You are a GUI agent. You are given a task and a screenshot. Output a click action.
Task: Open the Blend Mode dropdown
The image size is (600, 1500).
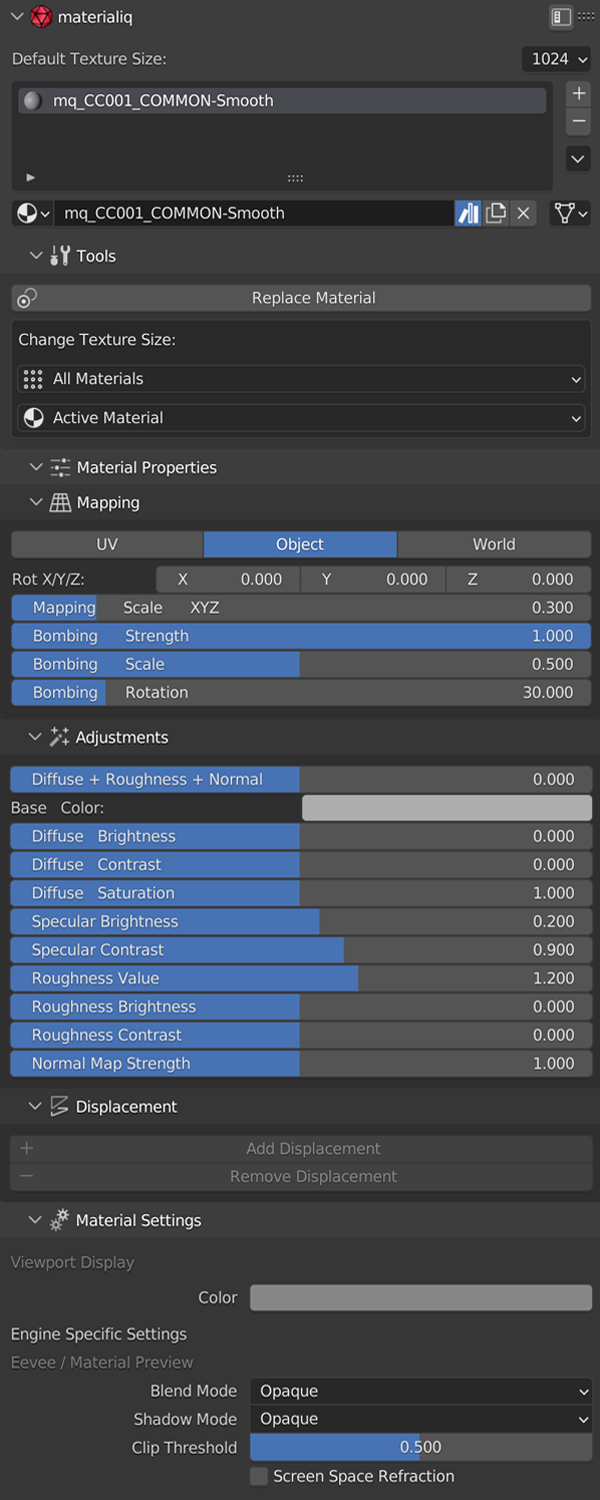[420, 1391]
